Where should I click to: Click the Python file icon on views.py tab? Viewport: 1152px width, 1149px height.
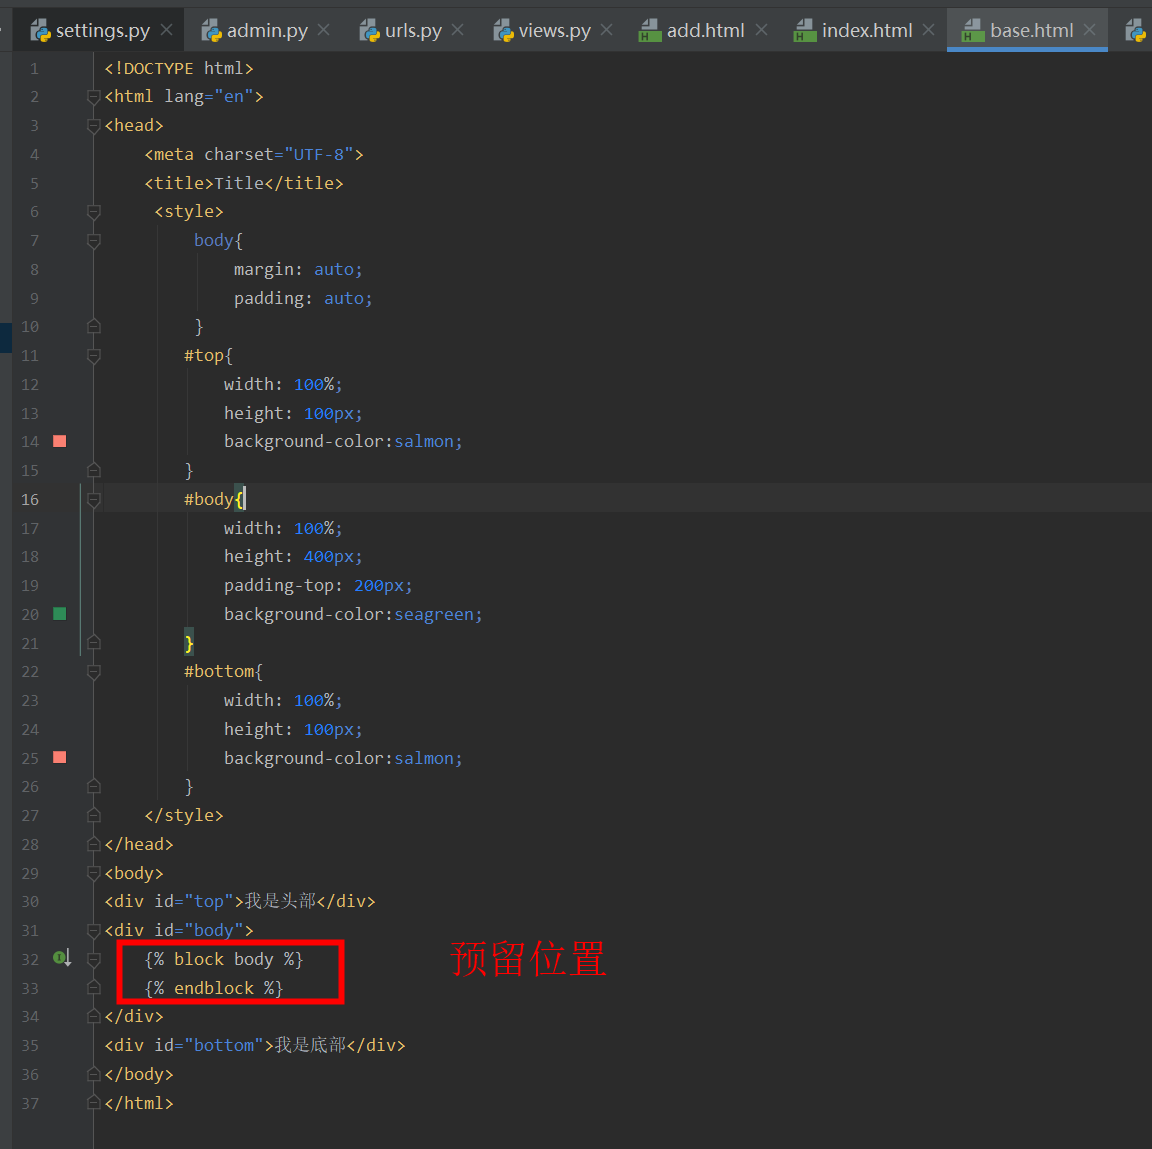[x=503, y=30]
